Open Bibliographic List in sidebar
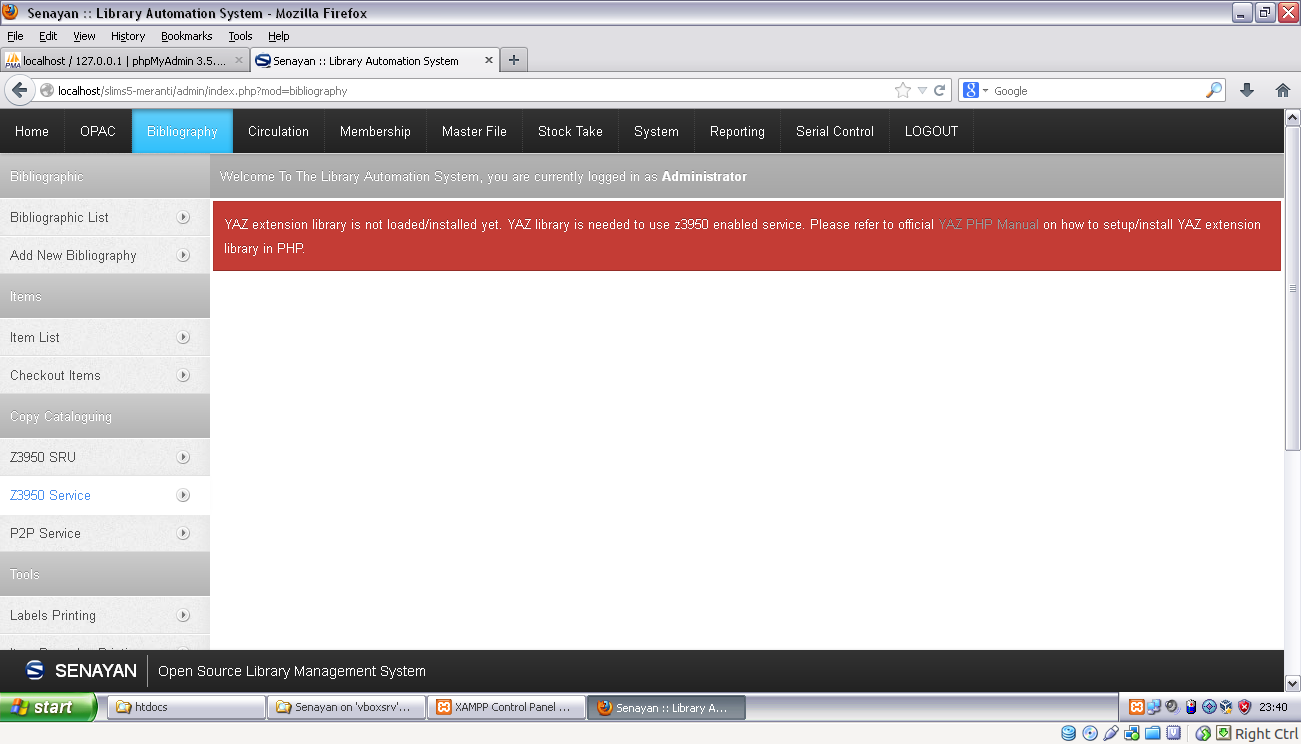Viewport: 1301px width, 744px height. (105, 217)
